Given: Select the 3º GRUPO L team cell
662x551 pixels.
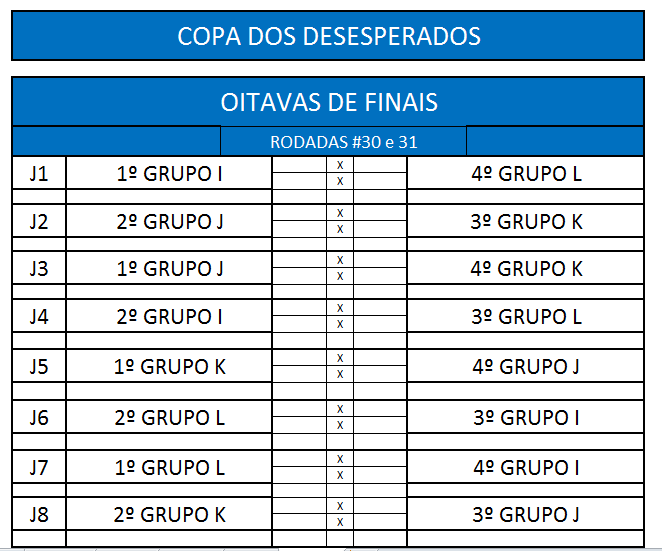Looking at the screenshot, I should tap(525, 316).
